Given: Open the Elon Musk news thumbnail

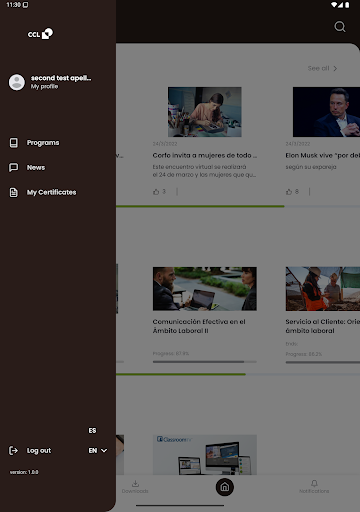Looking at the screenshot, I should (x=326, y=112).
